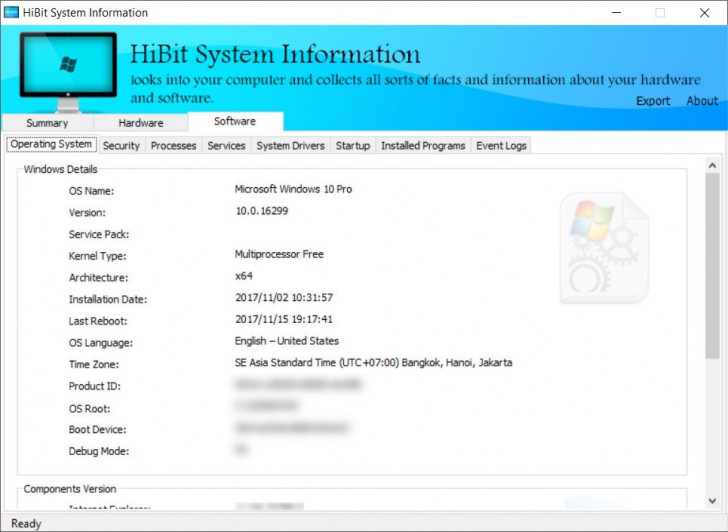Minimize the HiBit System Information window
Screen dimensions: 728x532
(x=617, y=13)
